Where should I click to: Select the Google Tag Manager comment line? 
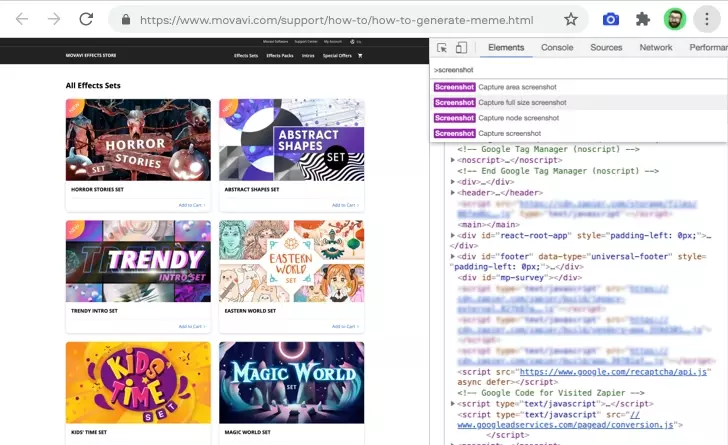(x=548, y=149)
